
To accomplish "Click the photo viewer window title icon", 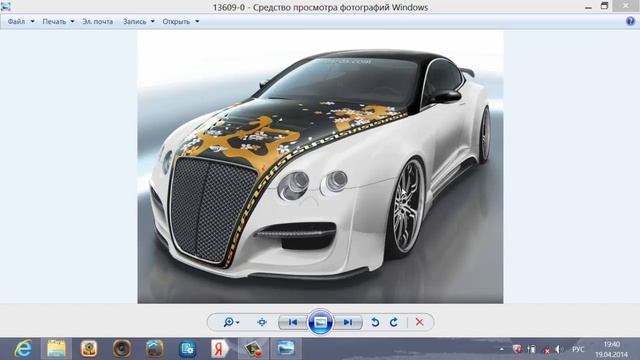I will click(x=6, y=7).
